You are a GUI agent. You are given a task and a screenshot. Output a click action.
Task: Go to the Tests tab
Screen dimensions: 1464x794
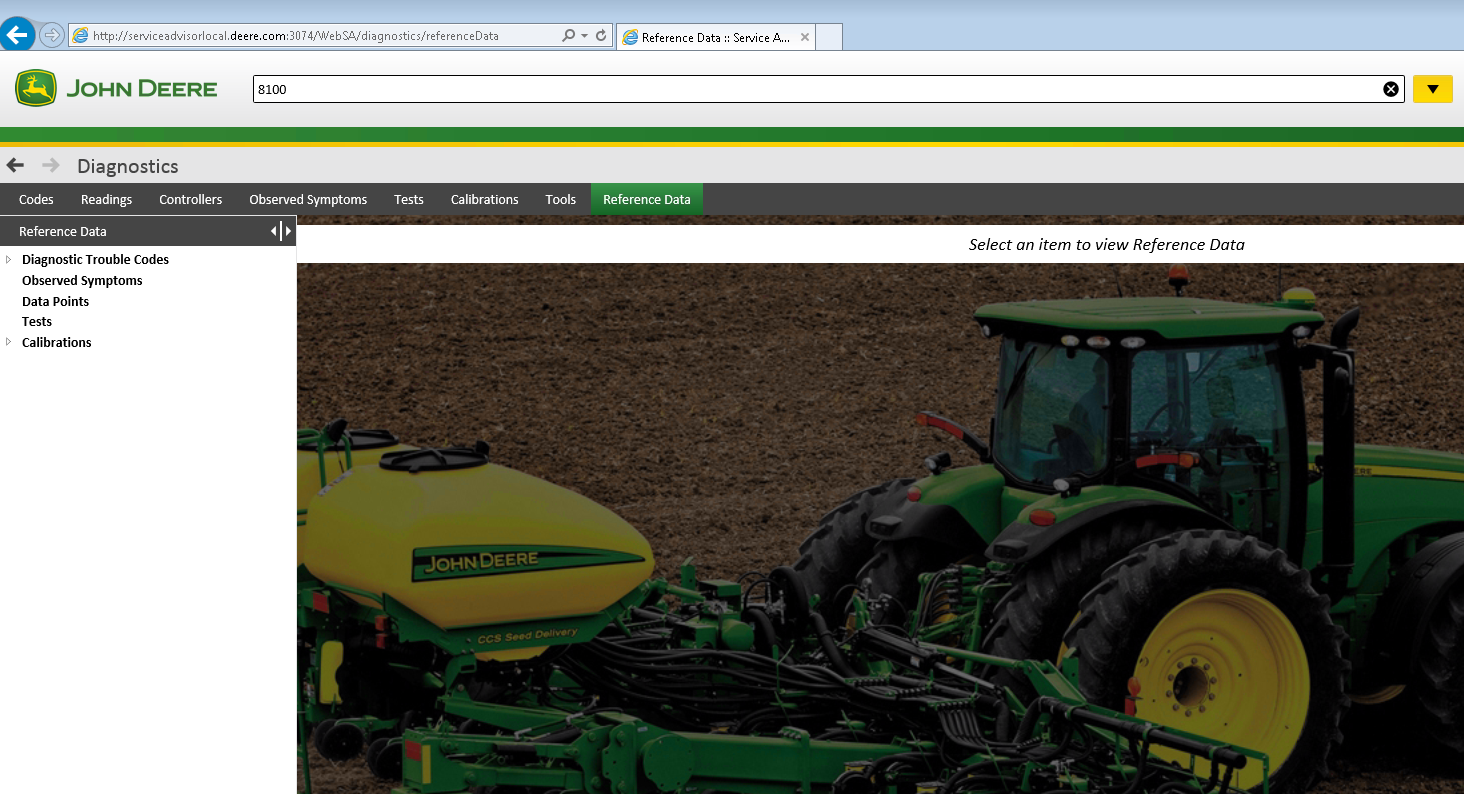[409, 199]
